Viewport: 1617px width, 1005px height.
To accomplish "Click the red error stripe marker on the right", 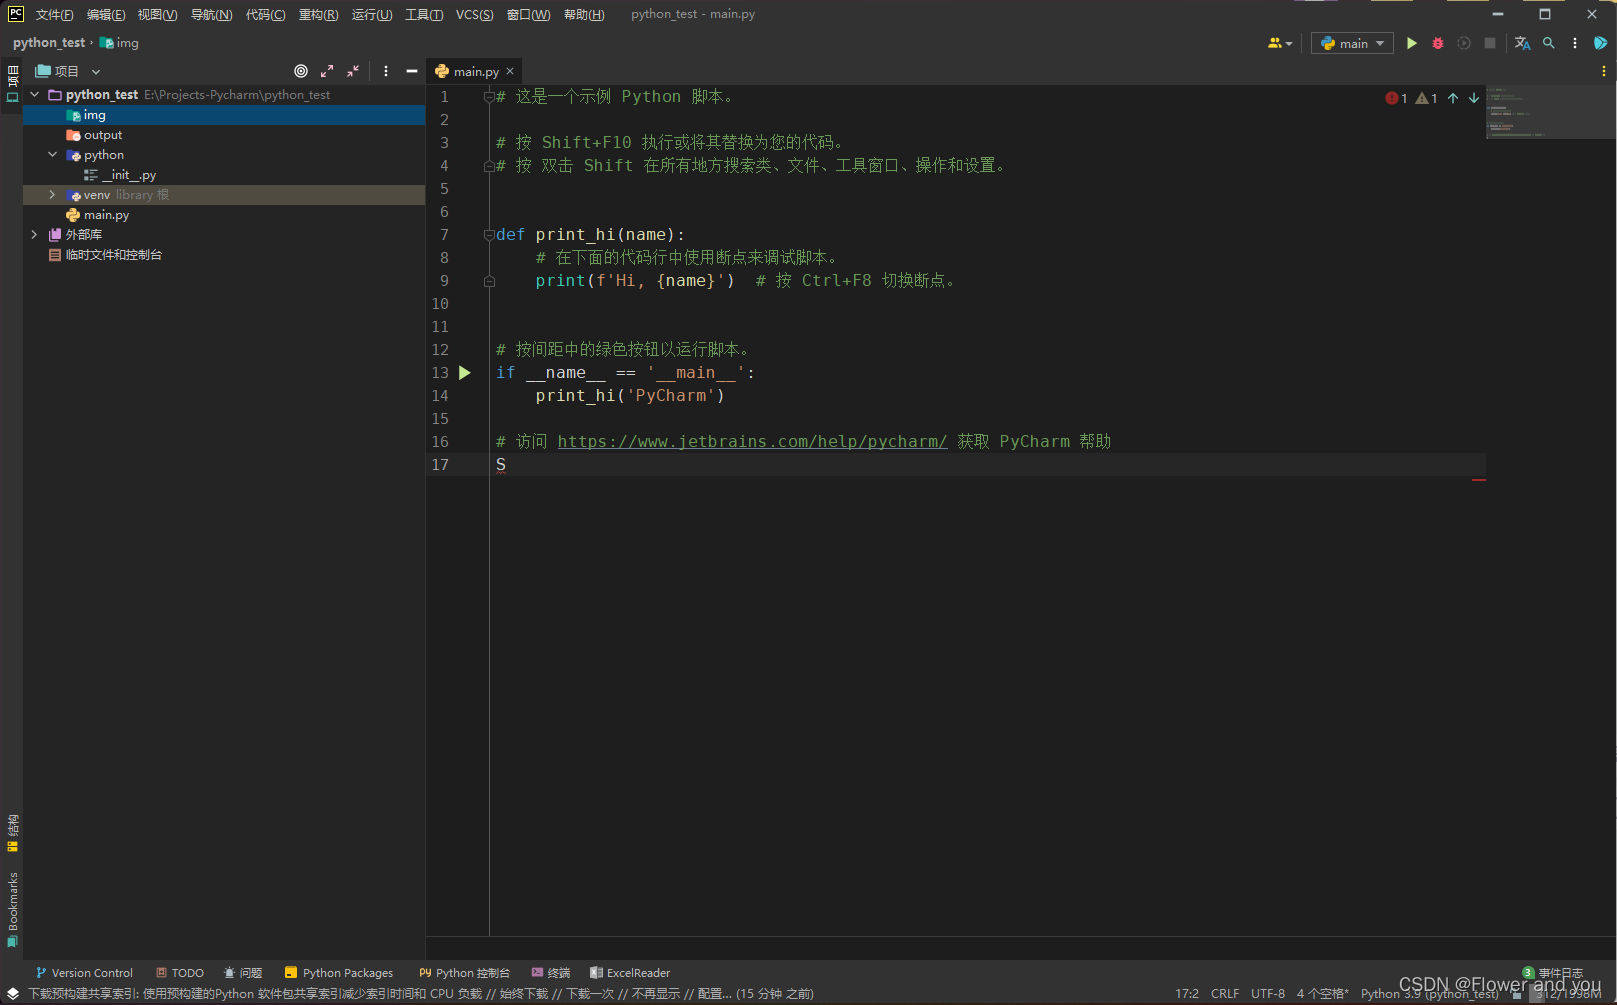I will [1478, 481].
